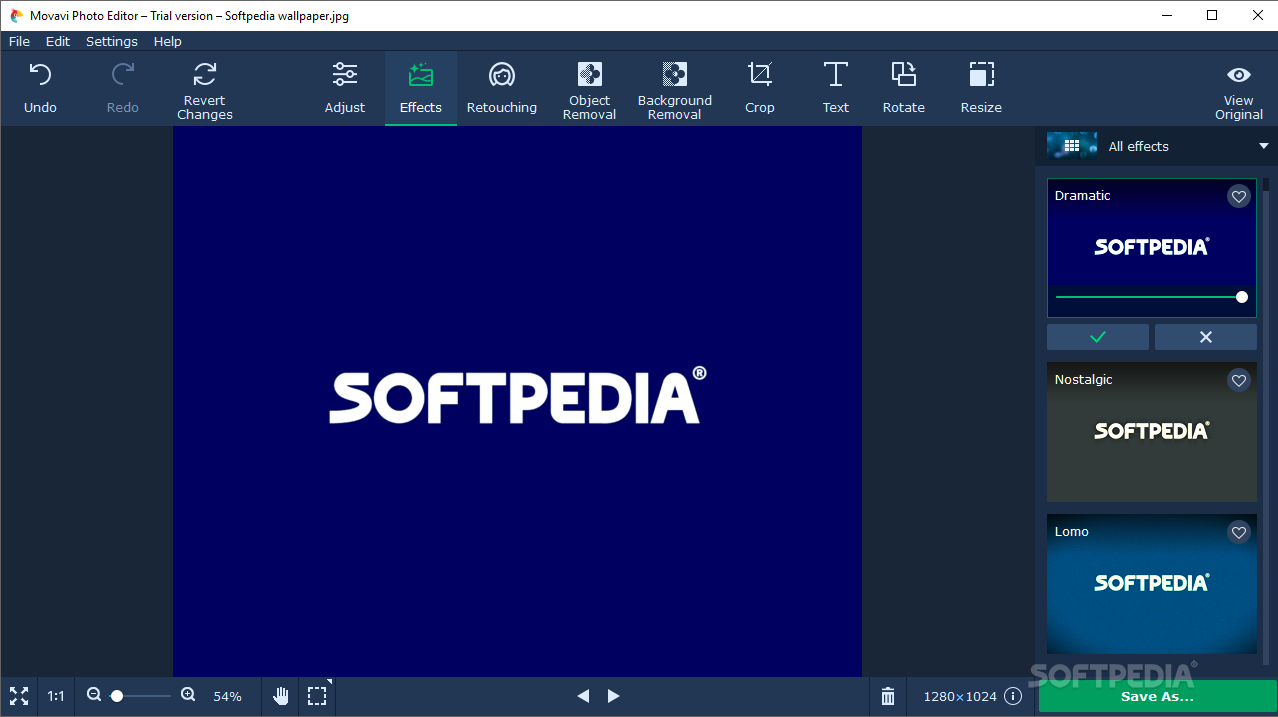Open the Settings menu
The width and height of the screenshot is (1278, 717).
click(x=112, y=41)
